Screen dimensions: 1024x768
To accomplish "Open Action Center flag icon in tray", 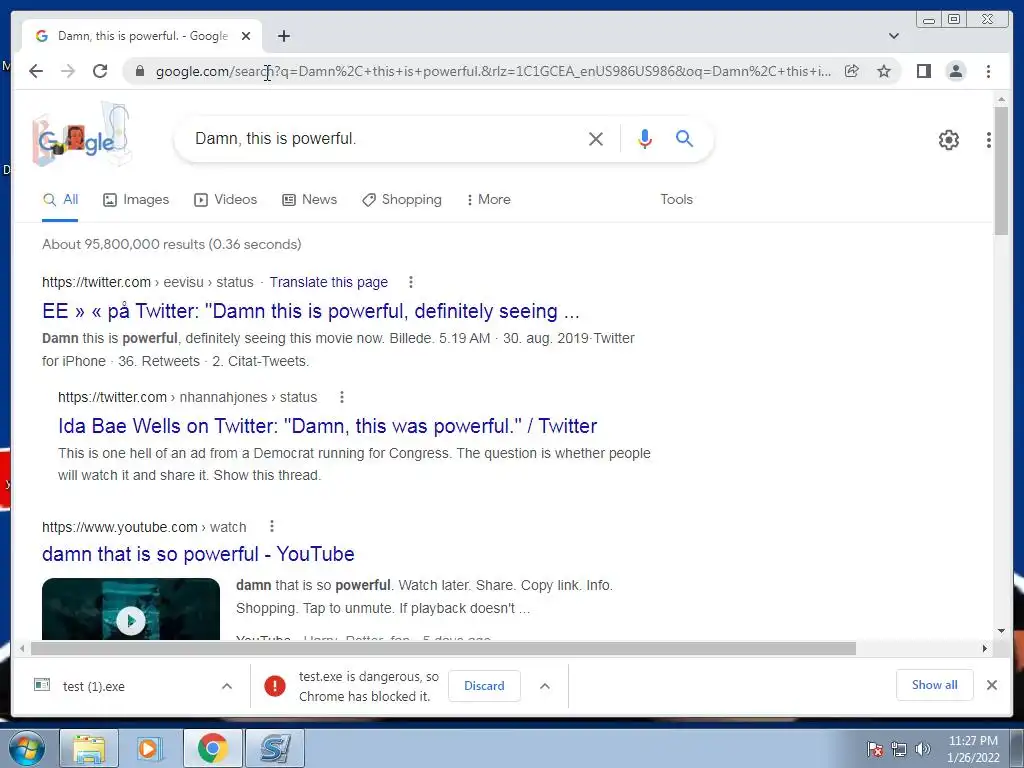I will point(874,749).
